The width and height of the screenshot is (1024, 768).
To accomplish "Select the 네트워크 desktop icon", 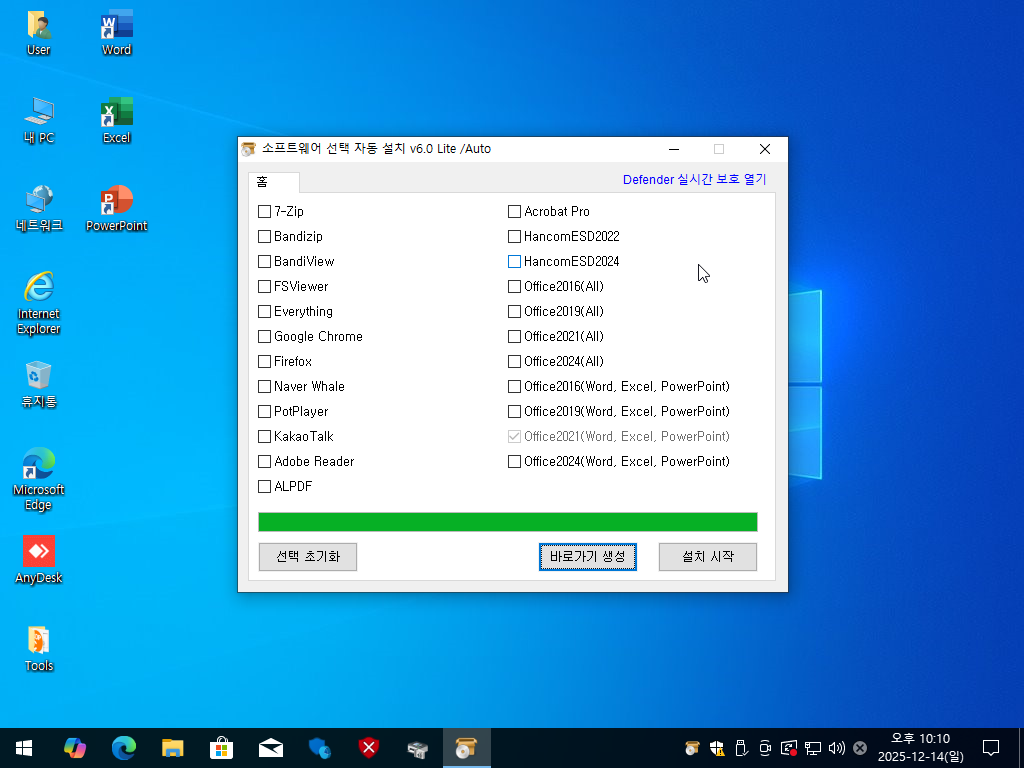I will click(39, 208).
